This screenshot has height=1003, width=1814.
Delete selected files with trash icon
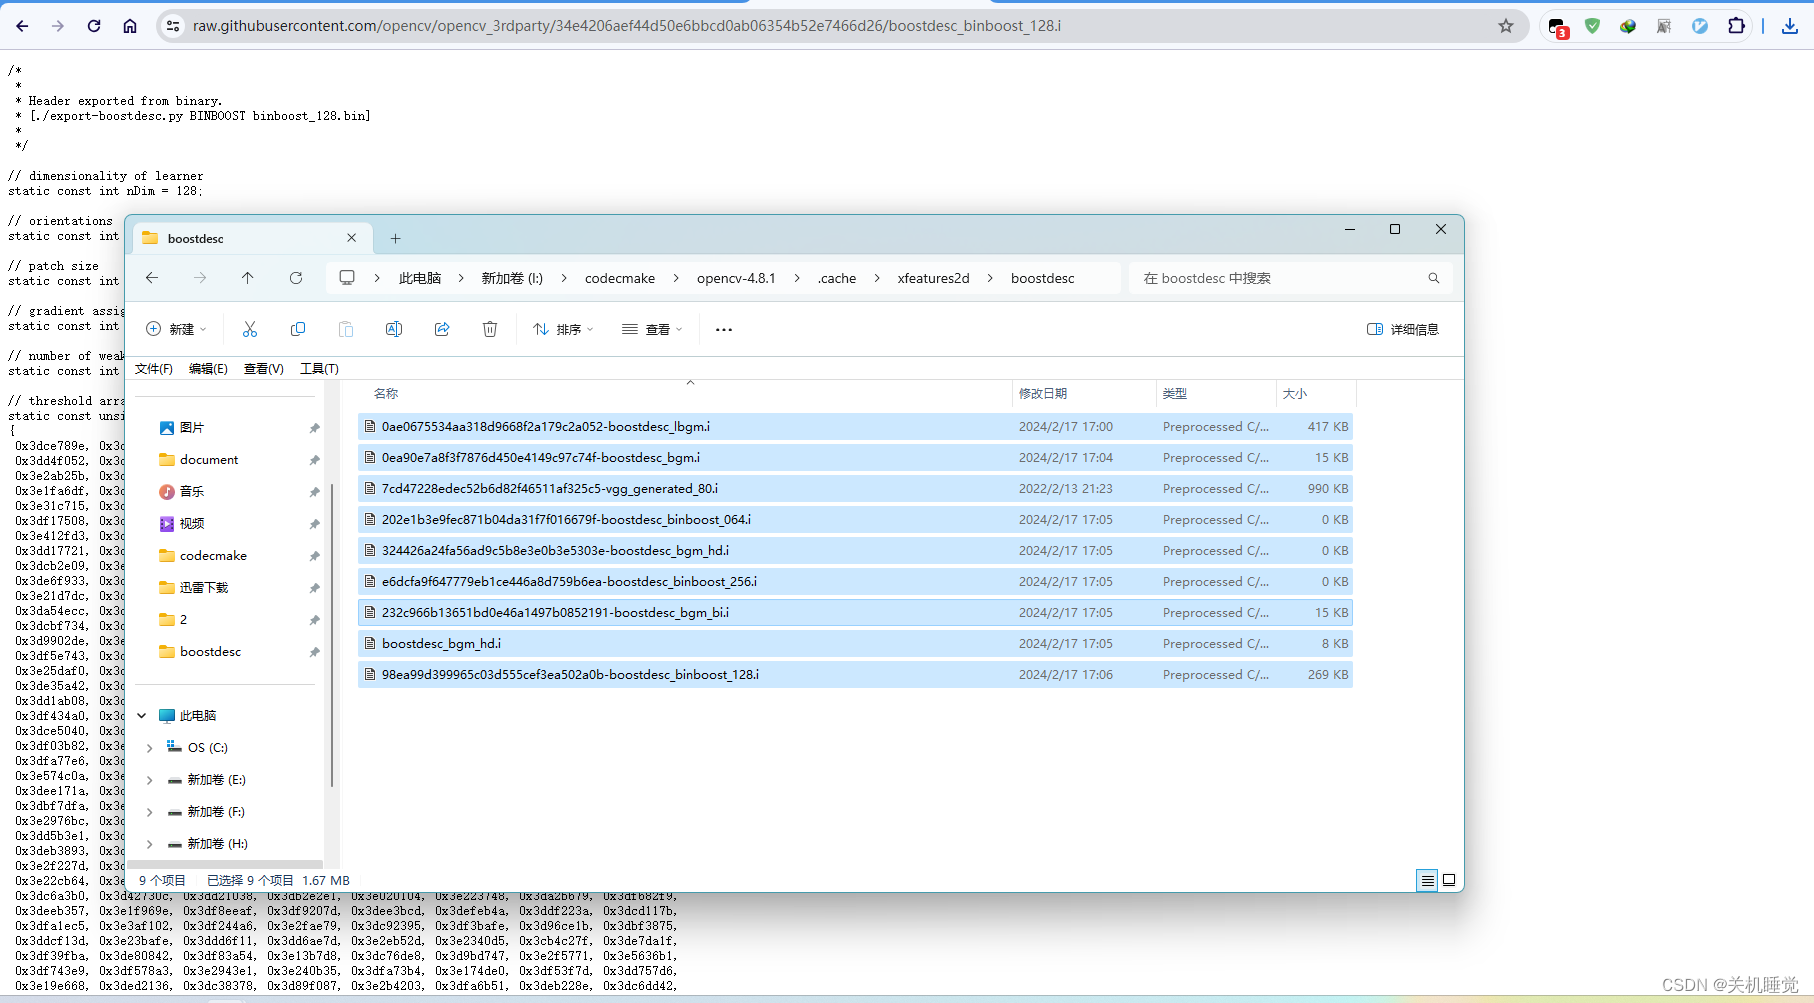pos(490,329)
